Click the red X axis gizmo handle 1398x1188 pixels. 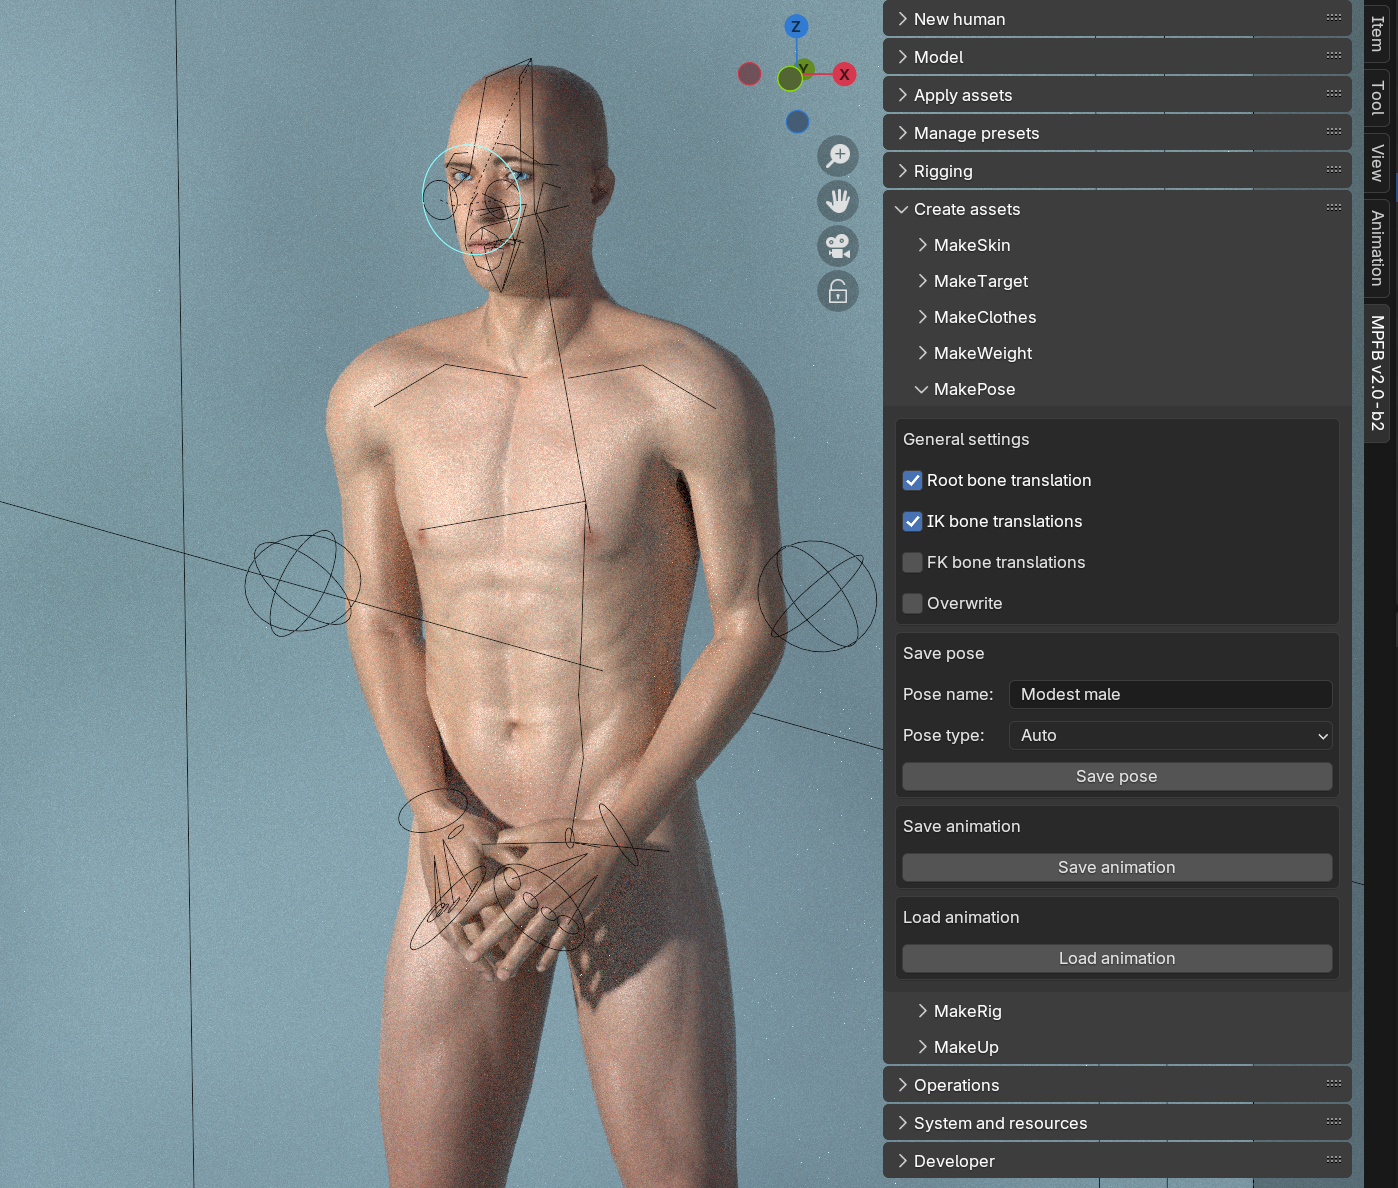click(x=845, y=74)
